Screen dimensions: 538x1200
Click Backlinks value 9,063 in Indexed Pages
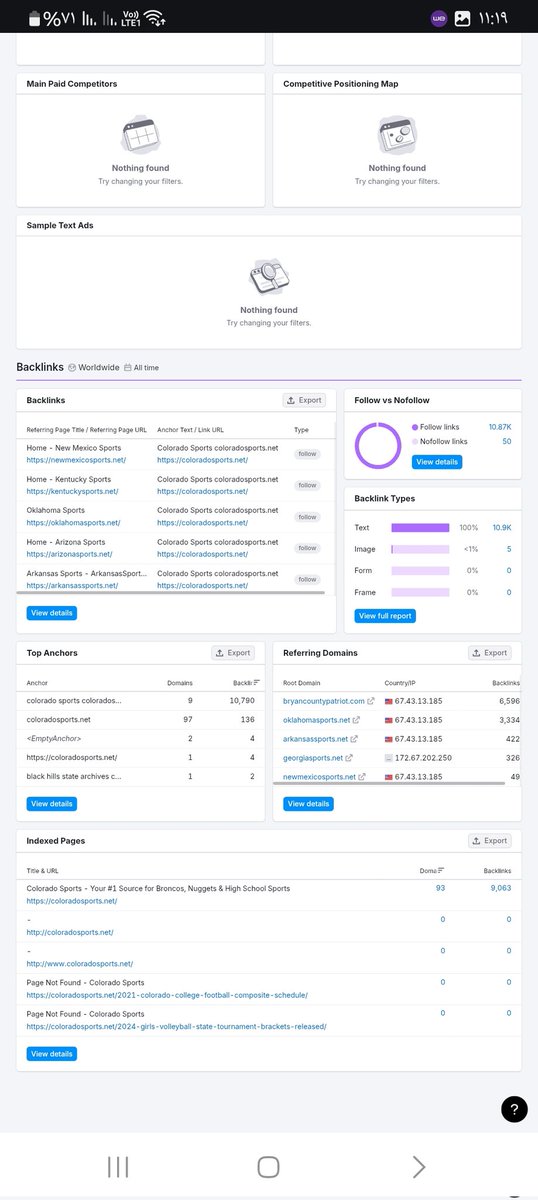click(x=500, y=888)
